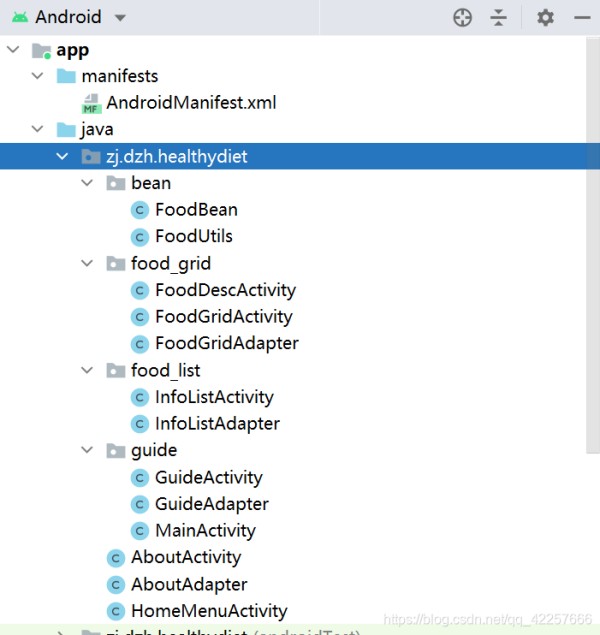The height and width of the screenshot is (635, 600).
Task: Select MainActivity in the tree
Action: (x=206, y=531)
